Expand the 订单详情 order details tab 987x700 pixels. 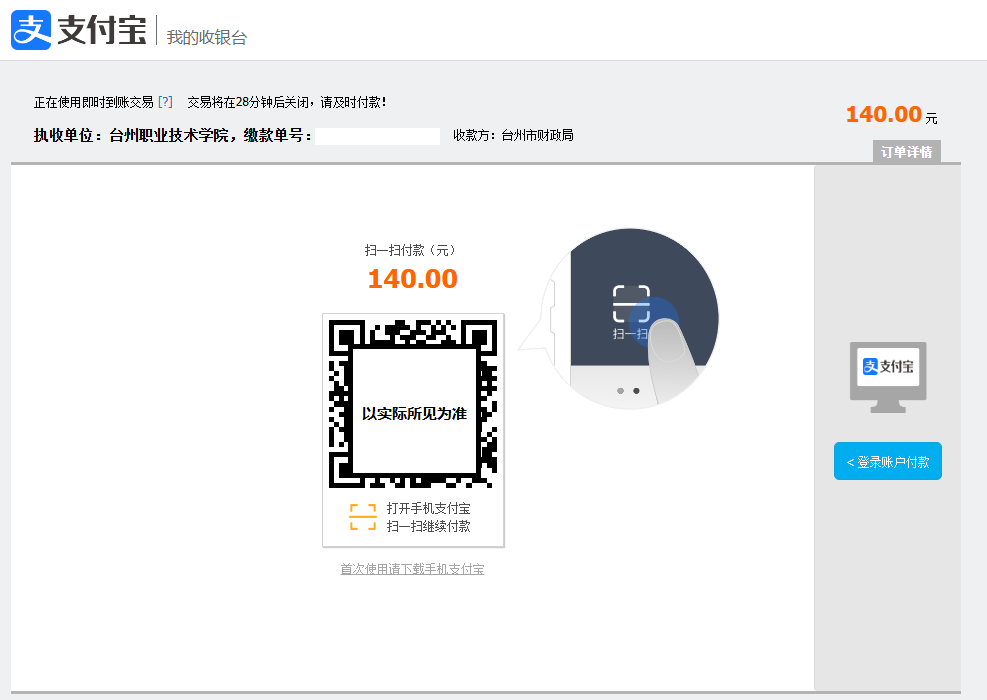pyautogui.click(x=906, y=152)
